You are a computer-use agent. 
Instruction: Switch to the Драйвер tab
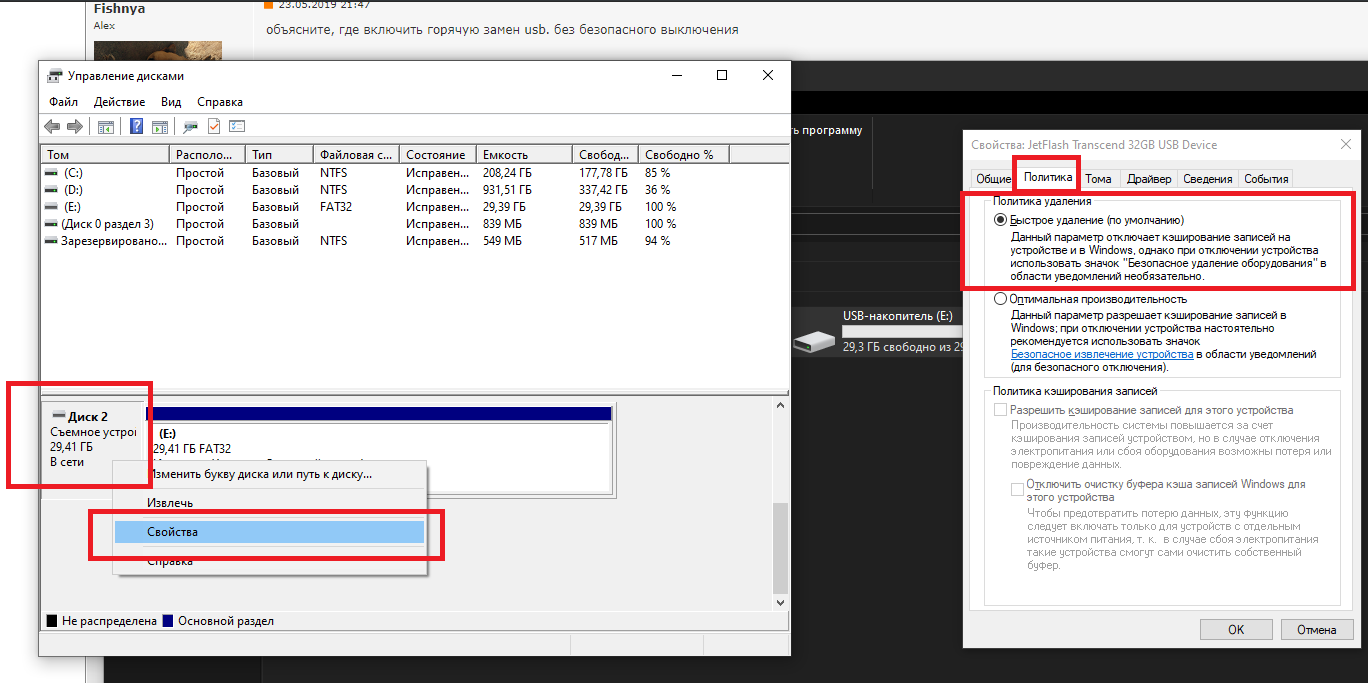click(1149, 179)
